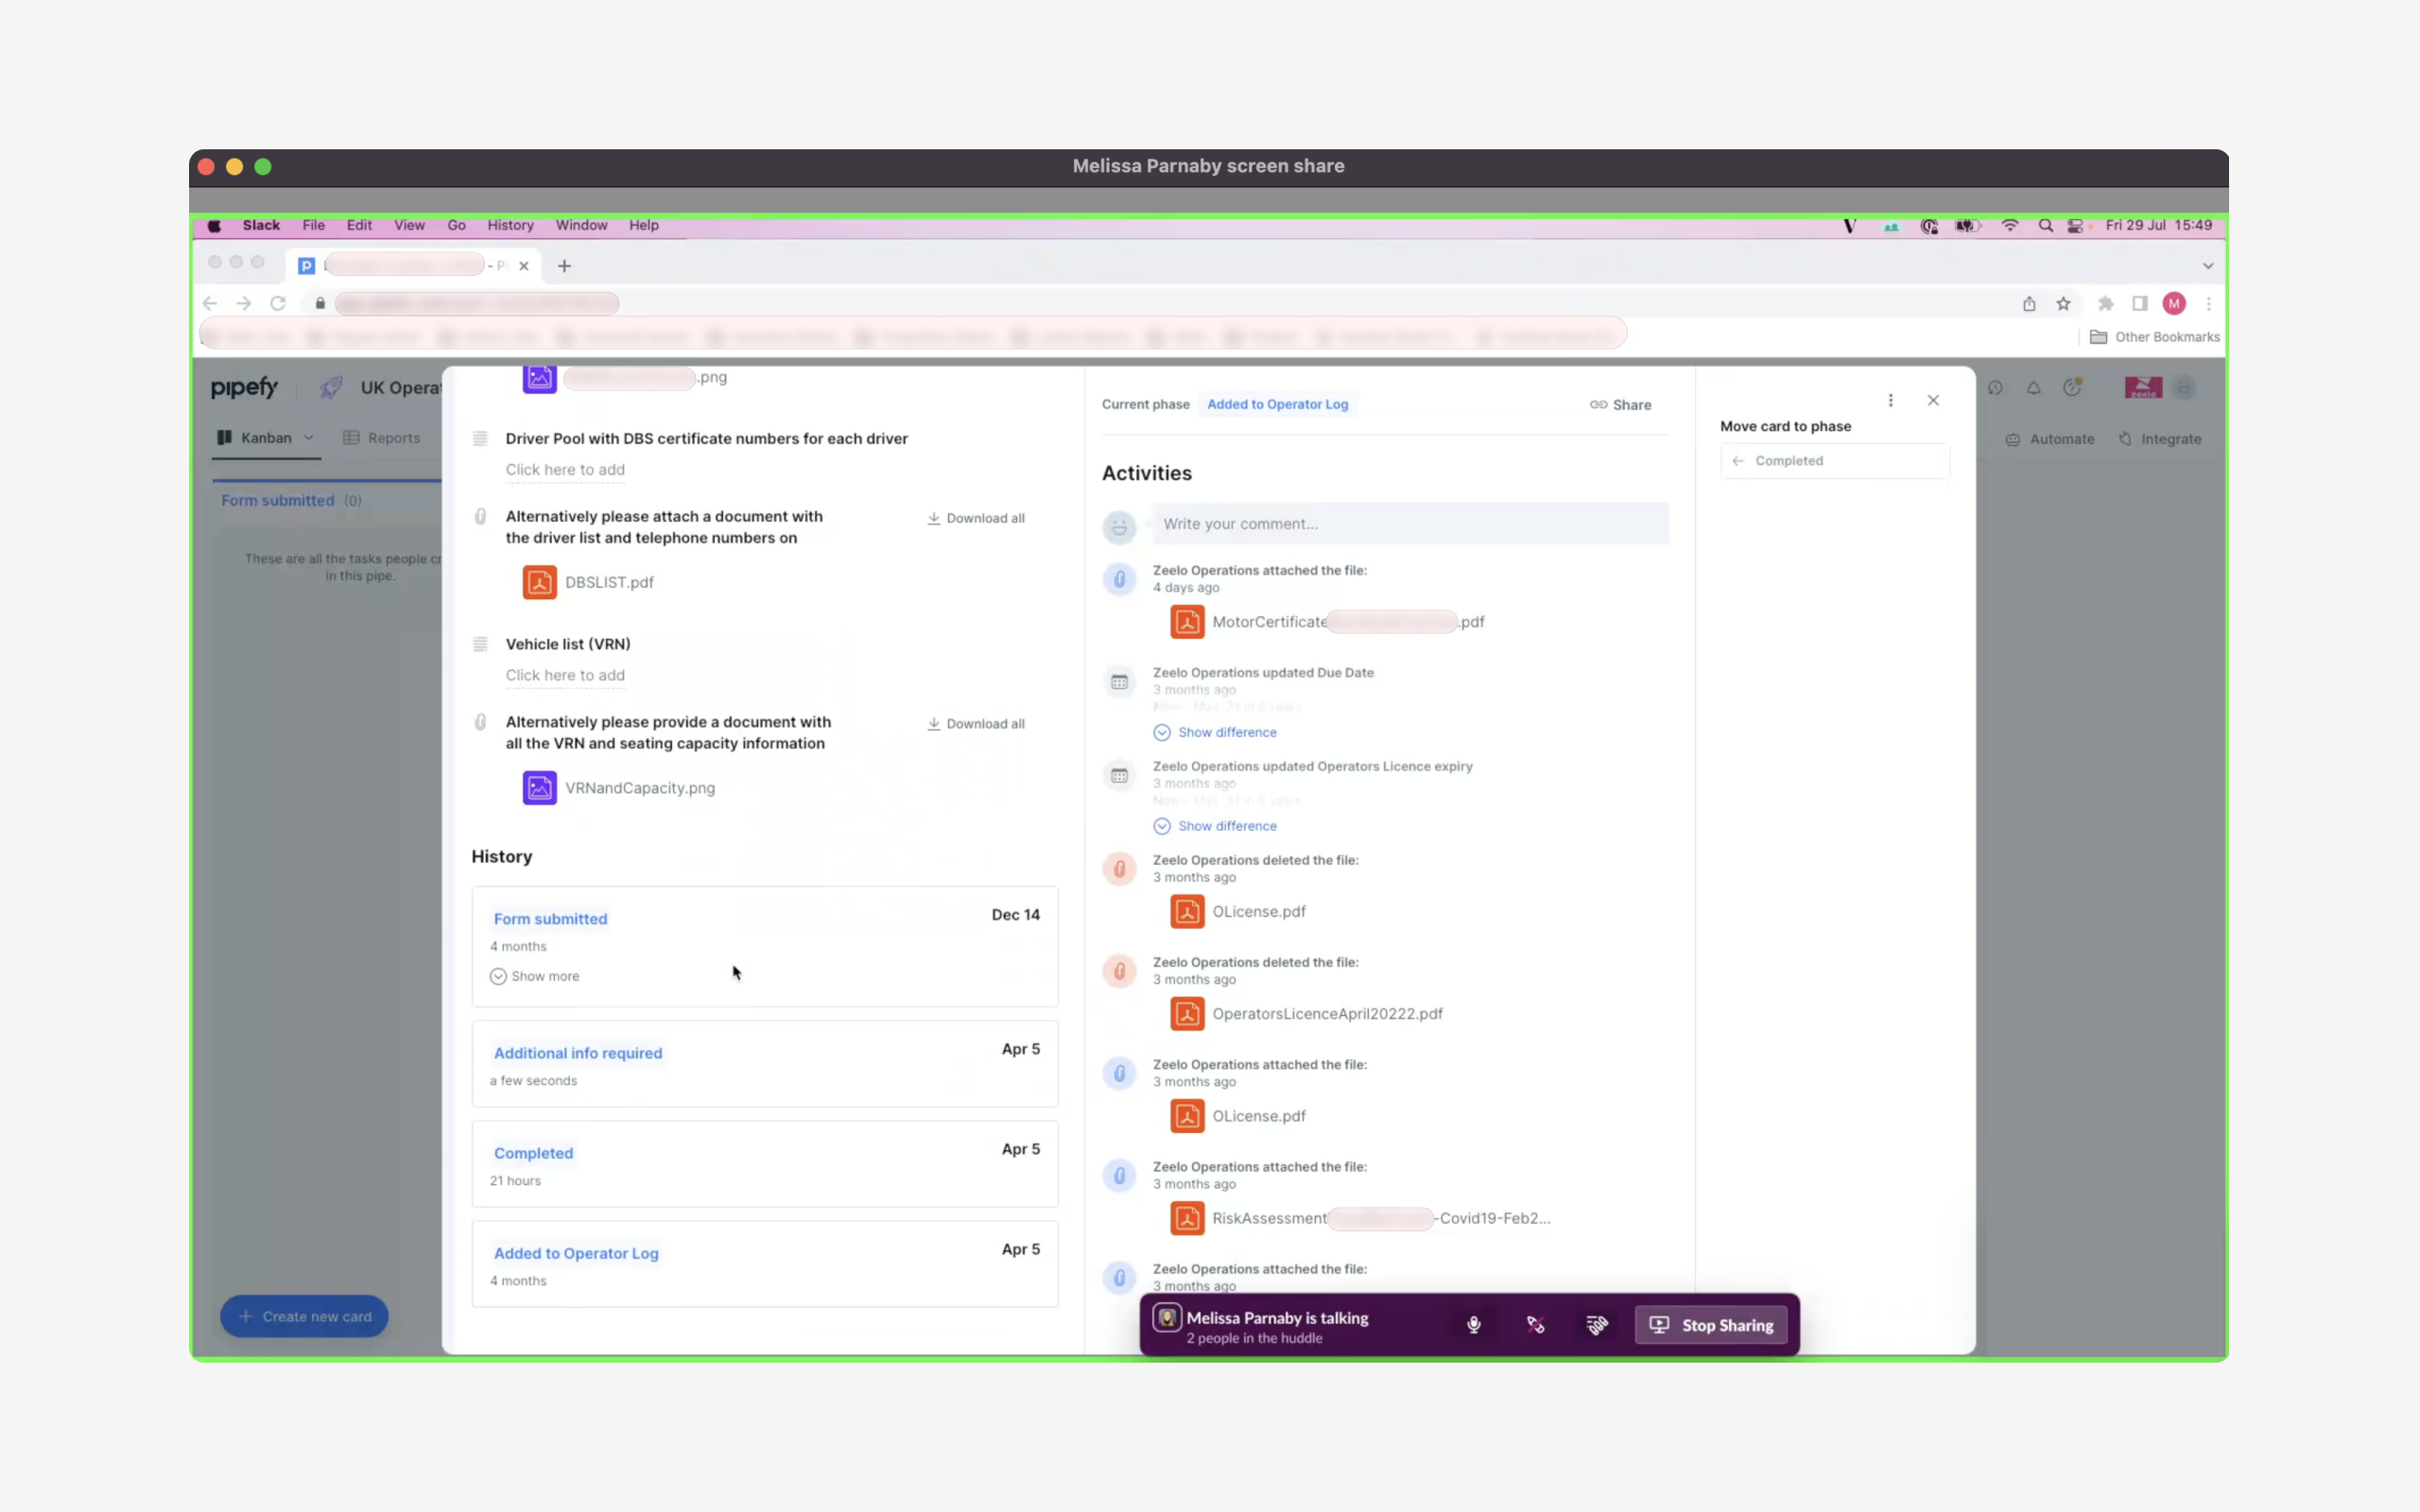Click the second huddle bar icon beside the microphone
The width and height of the screenshot is (2420, 1512).
[1535, 1325]
